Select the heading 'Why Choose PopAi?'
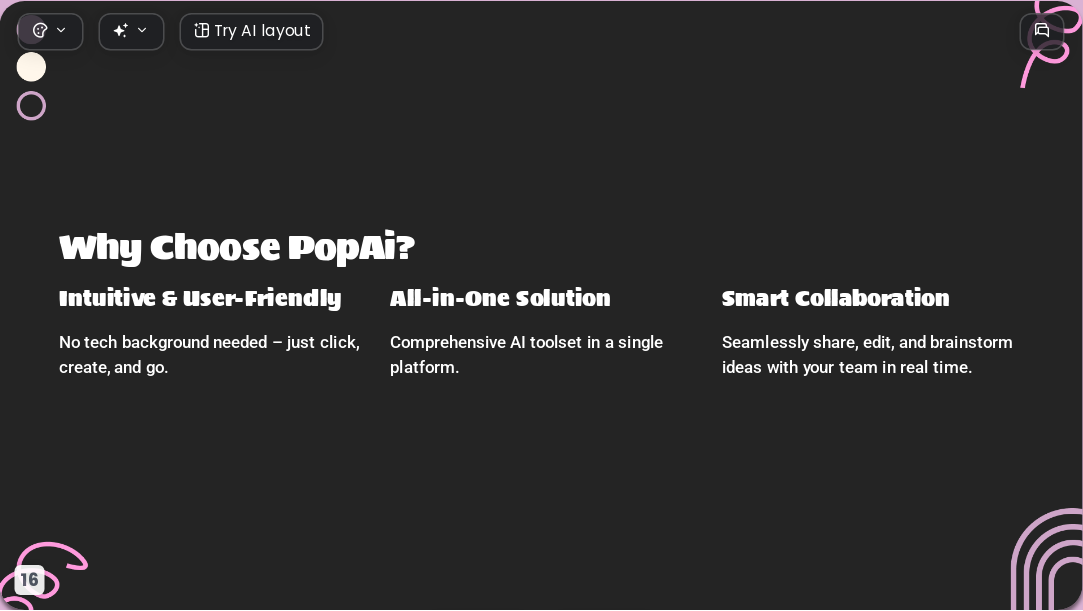Image resolution: width=1083 pixels, height=611 pixels. [x=236, y=248]
